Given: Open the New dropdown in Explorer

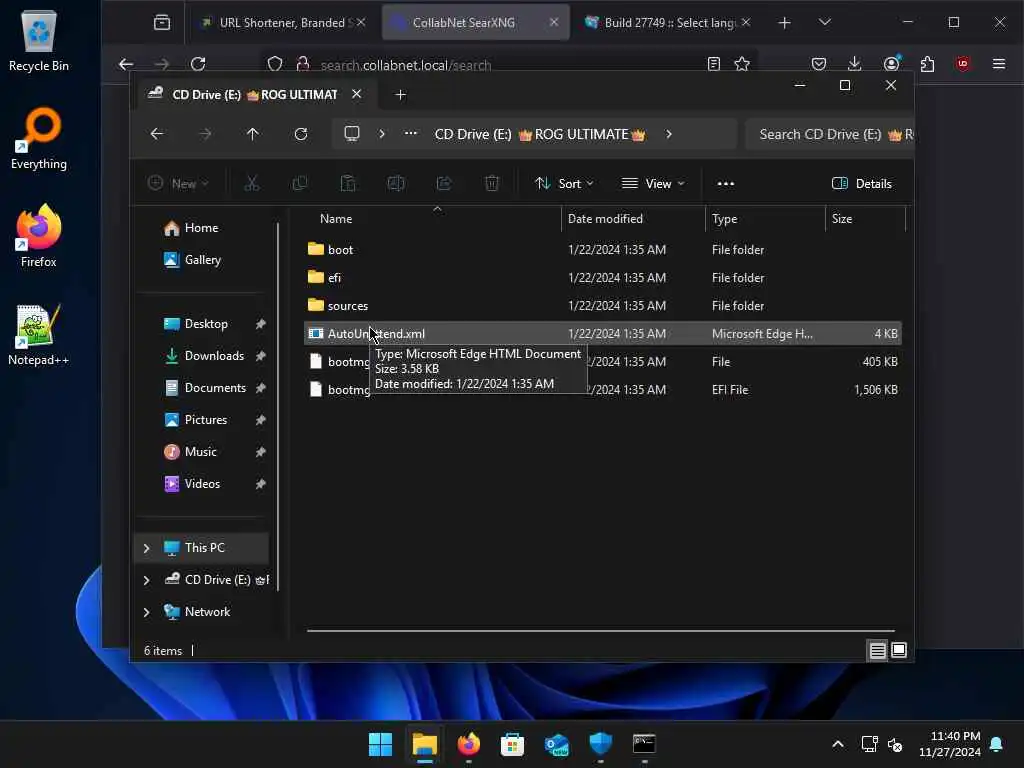Looking at the screenshot, I should click(178, 184).
